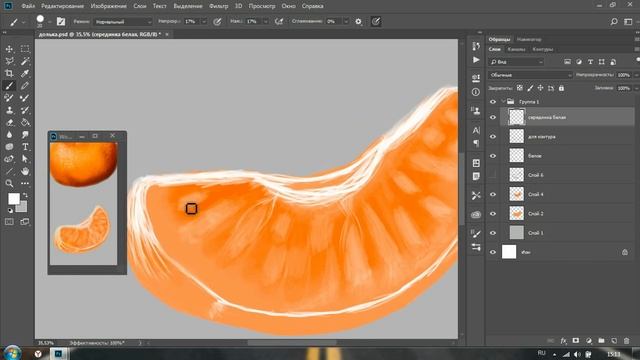Hide the середина белая layer
Screen dimensions: 640x360
pos(493,117)
